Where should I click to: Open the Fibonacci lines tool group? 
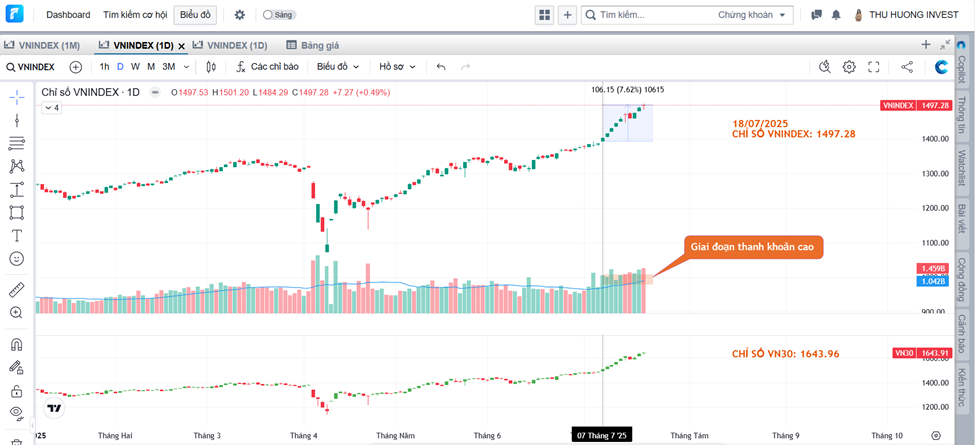(x=17, y=143)
